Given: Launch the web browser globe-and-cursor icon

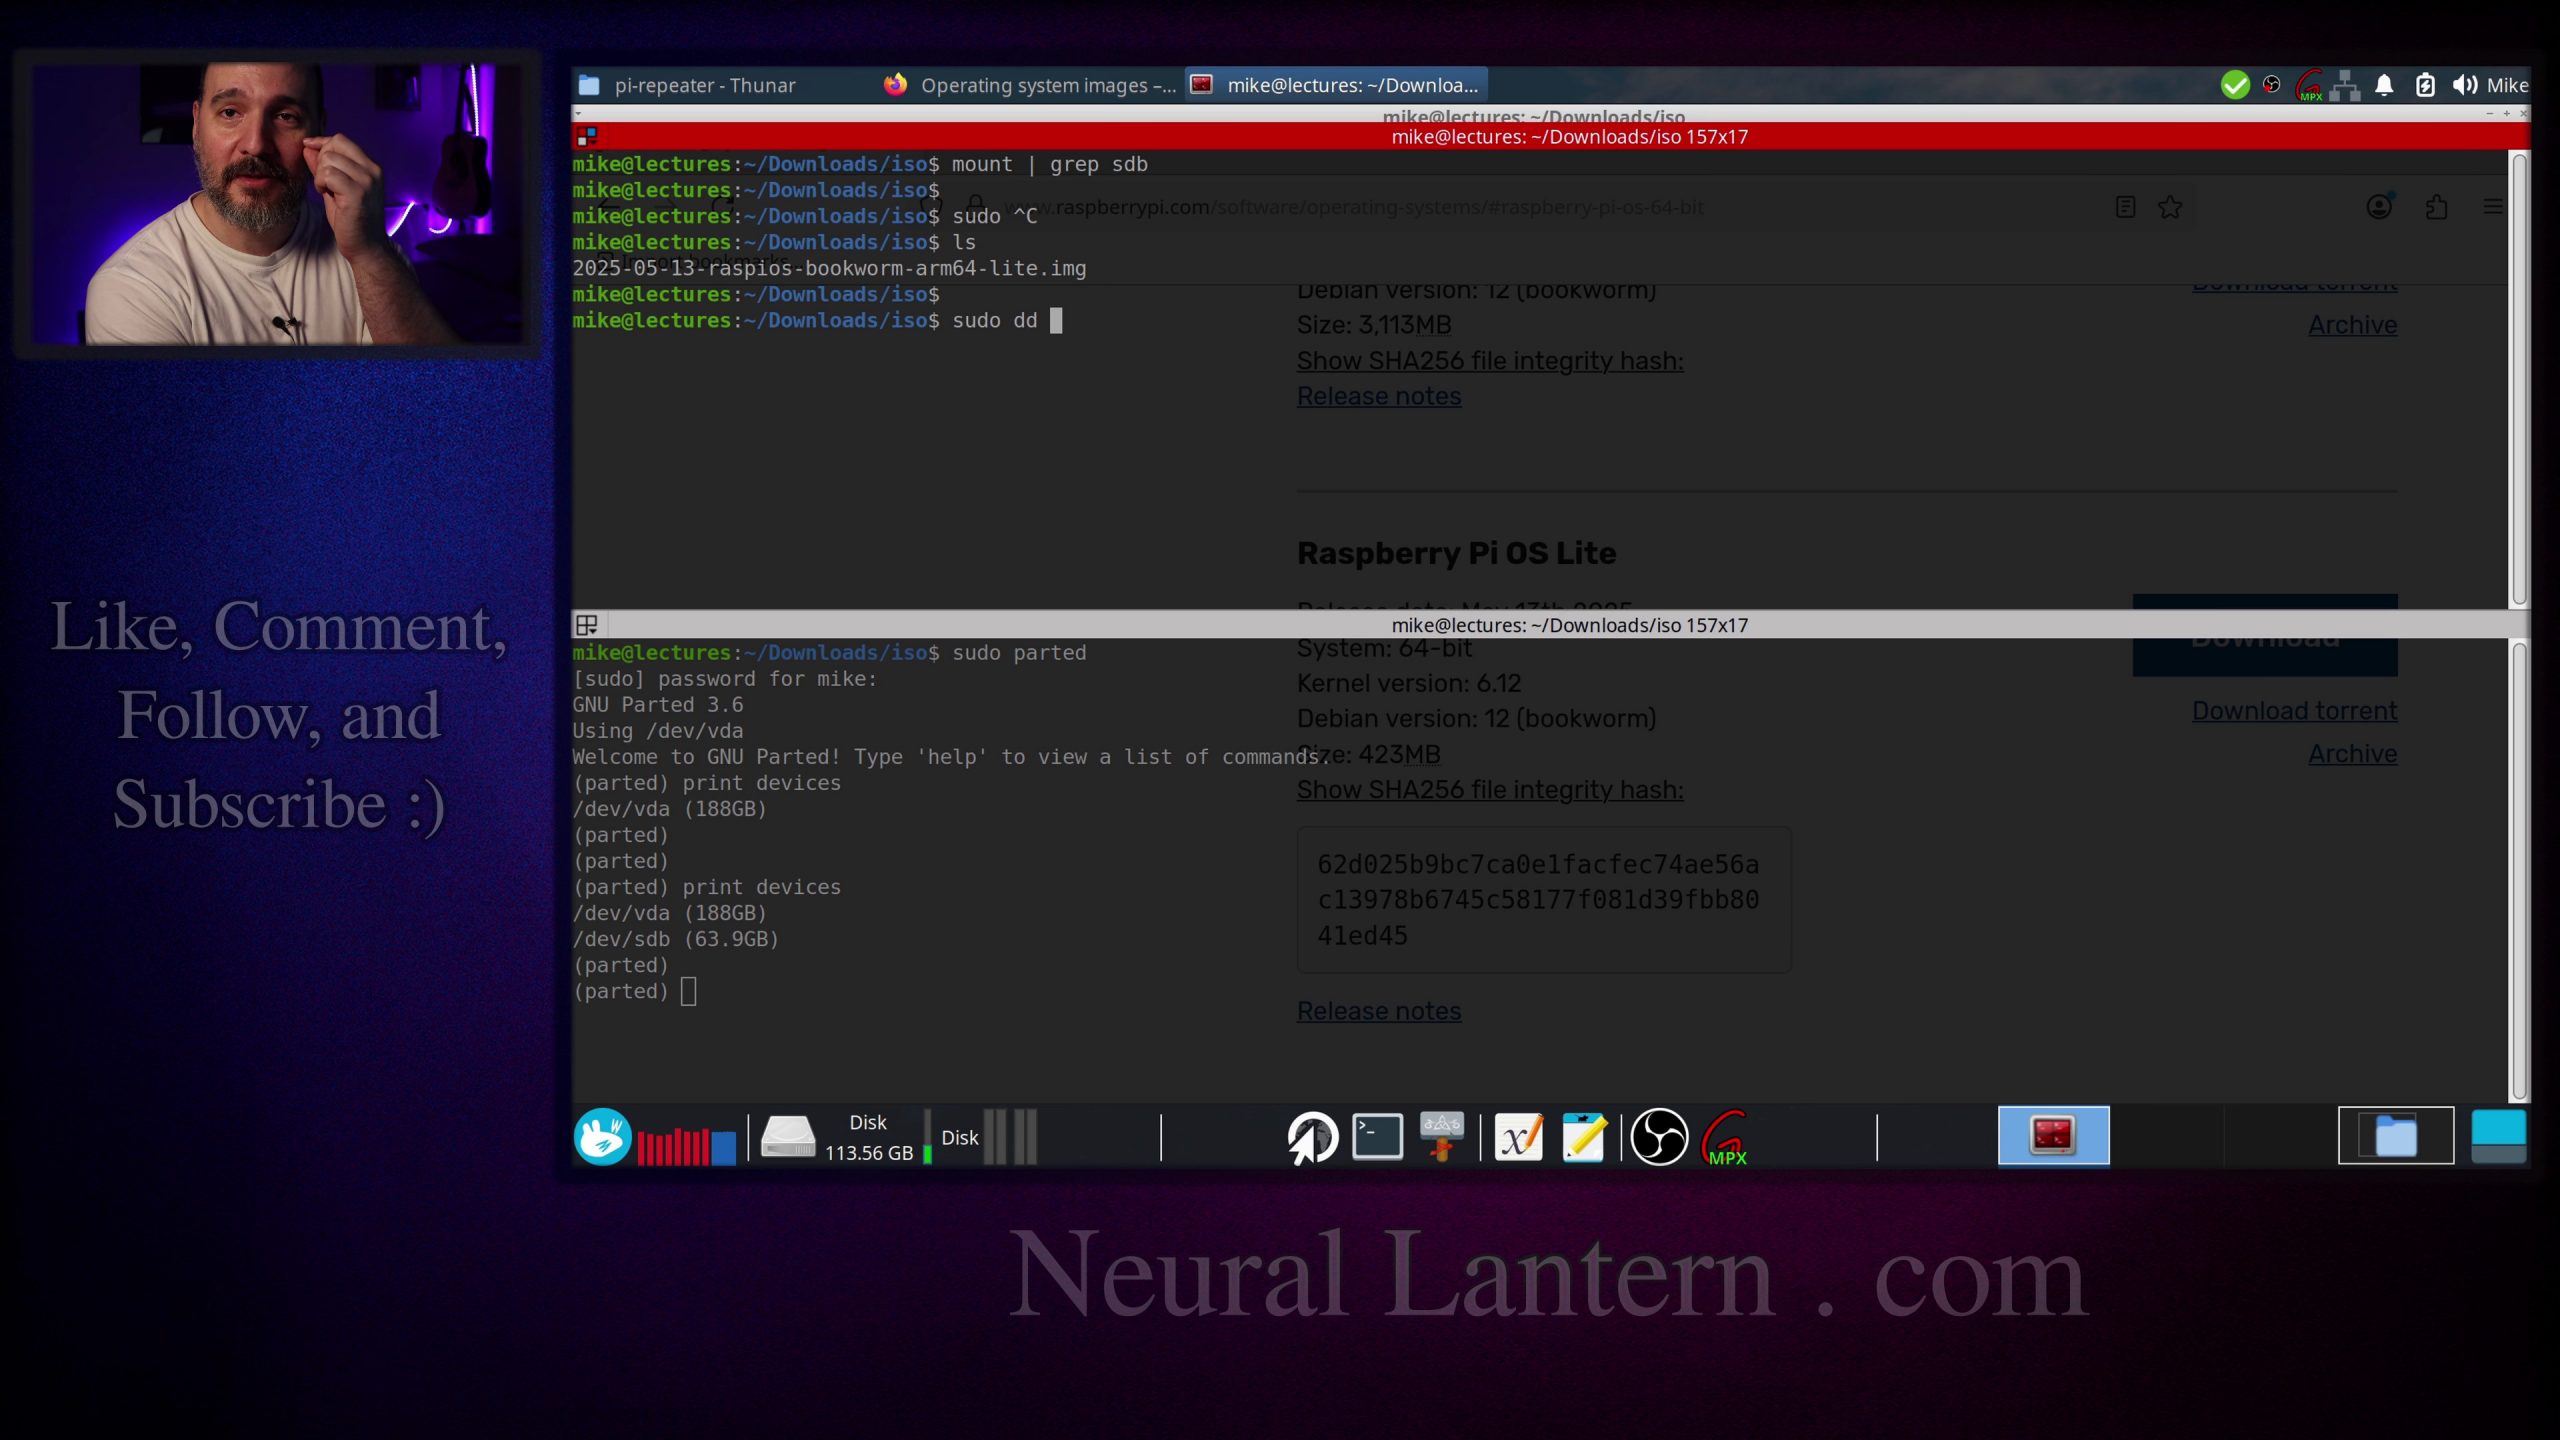Looking at the screenshot, I should pos(1312,1137).
